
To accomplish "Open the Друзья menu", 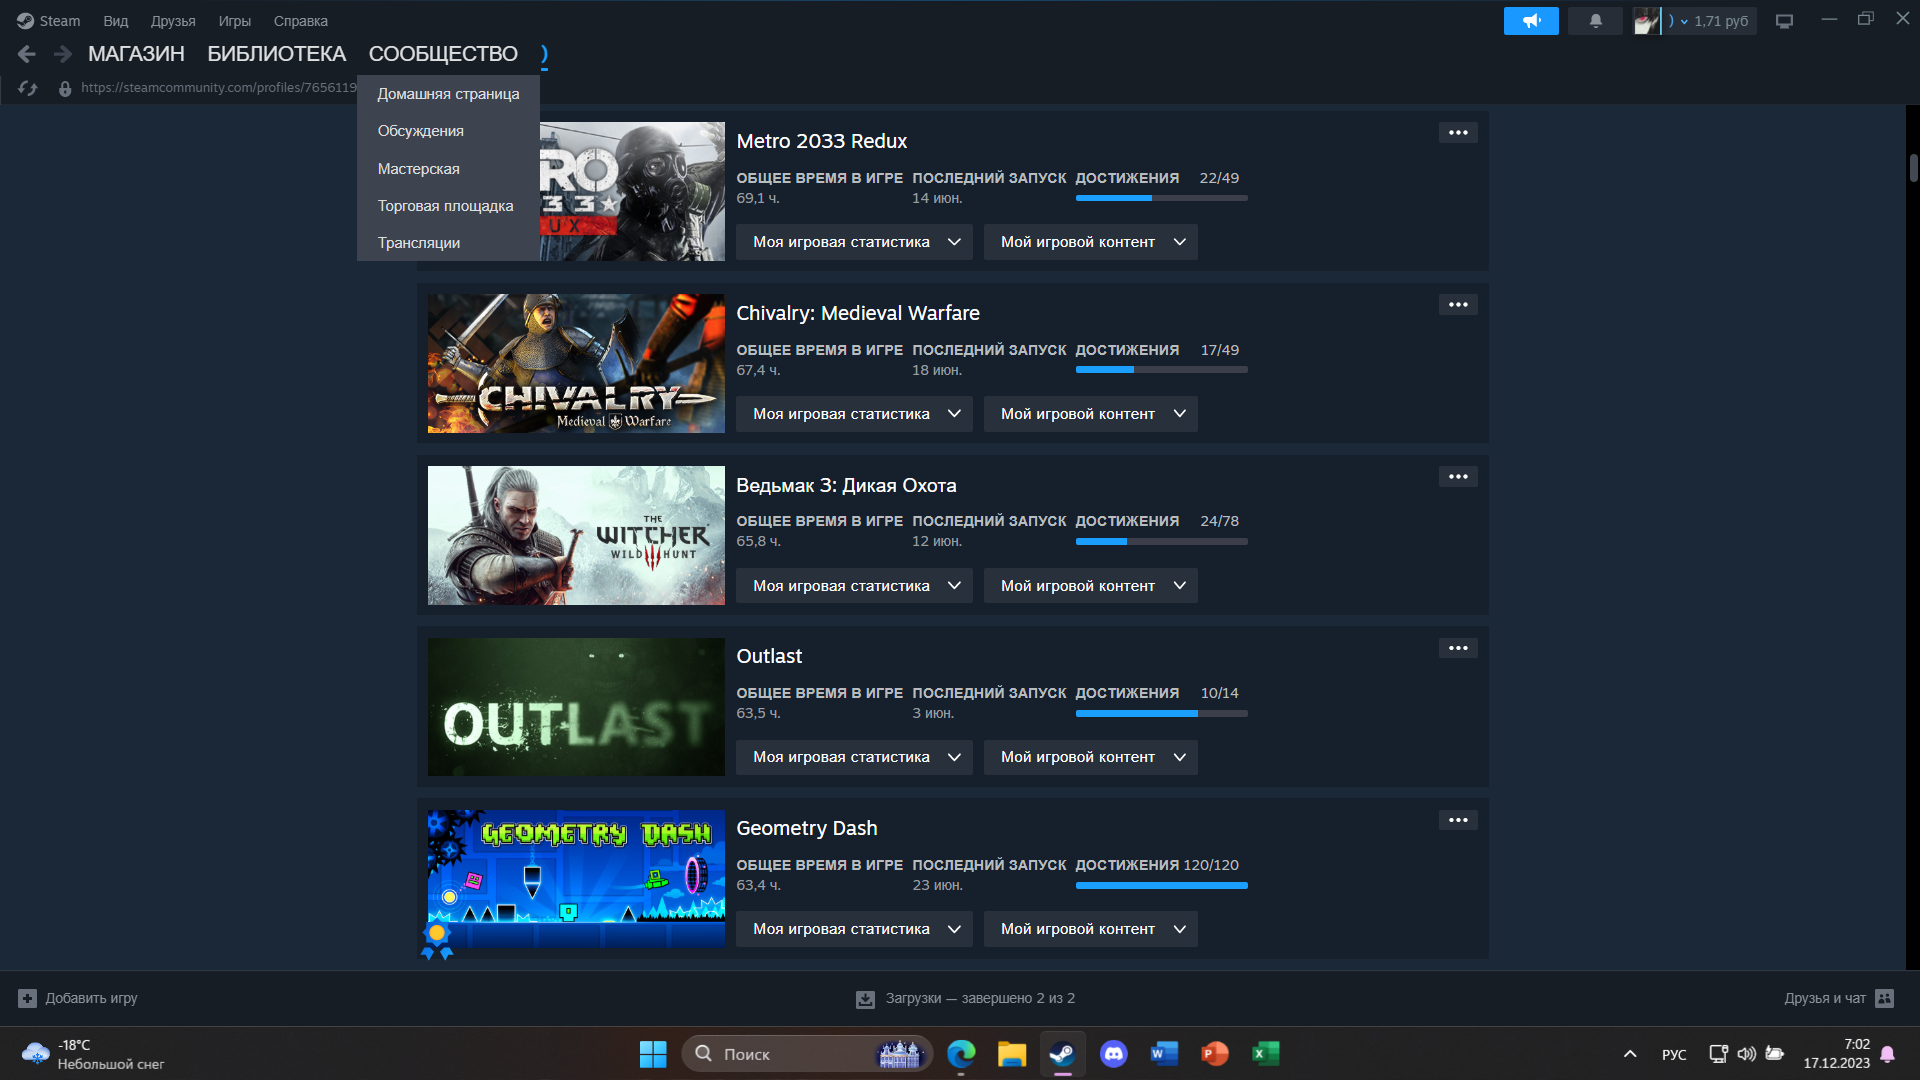I will coord(173,21).
